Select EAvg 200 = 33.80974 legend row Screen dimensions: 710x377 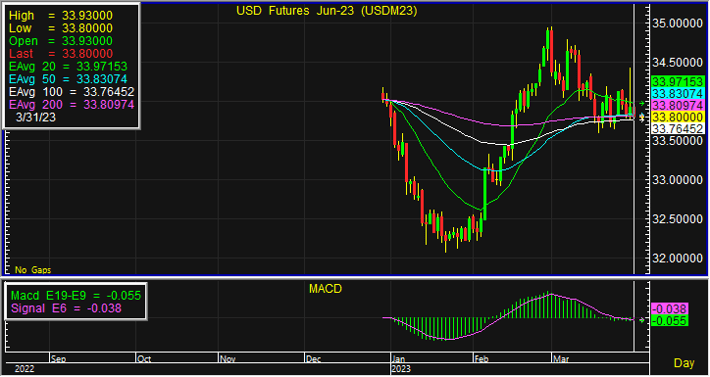(72, 105)
